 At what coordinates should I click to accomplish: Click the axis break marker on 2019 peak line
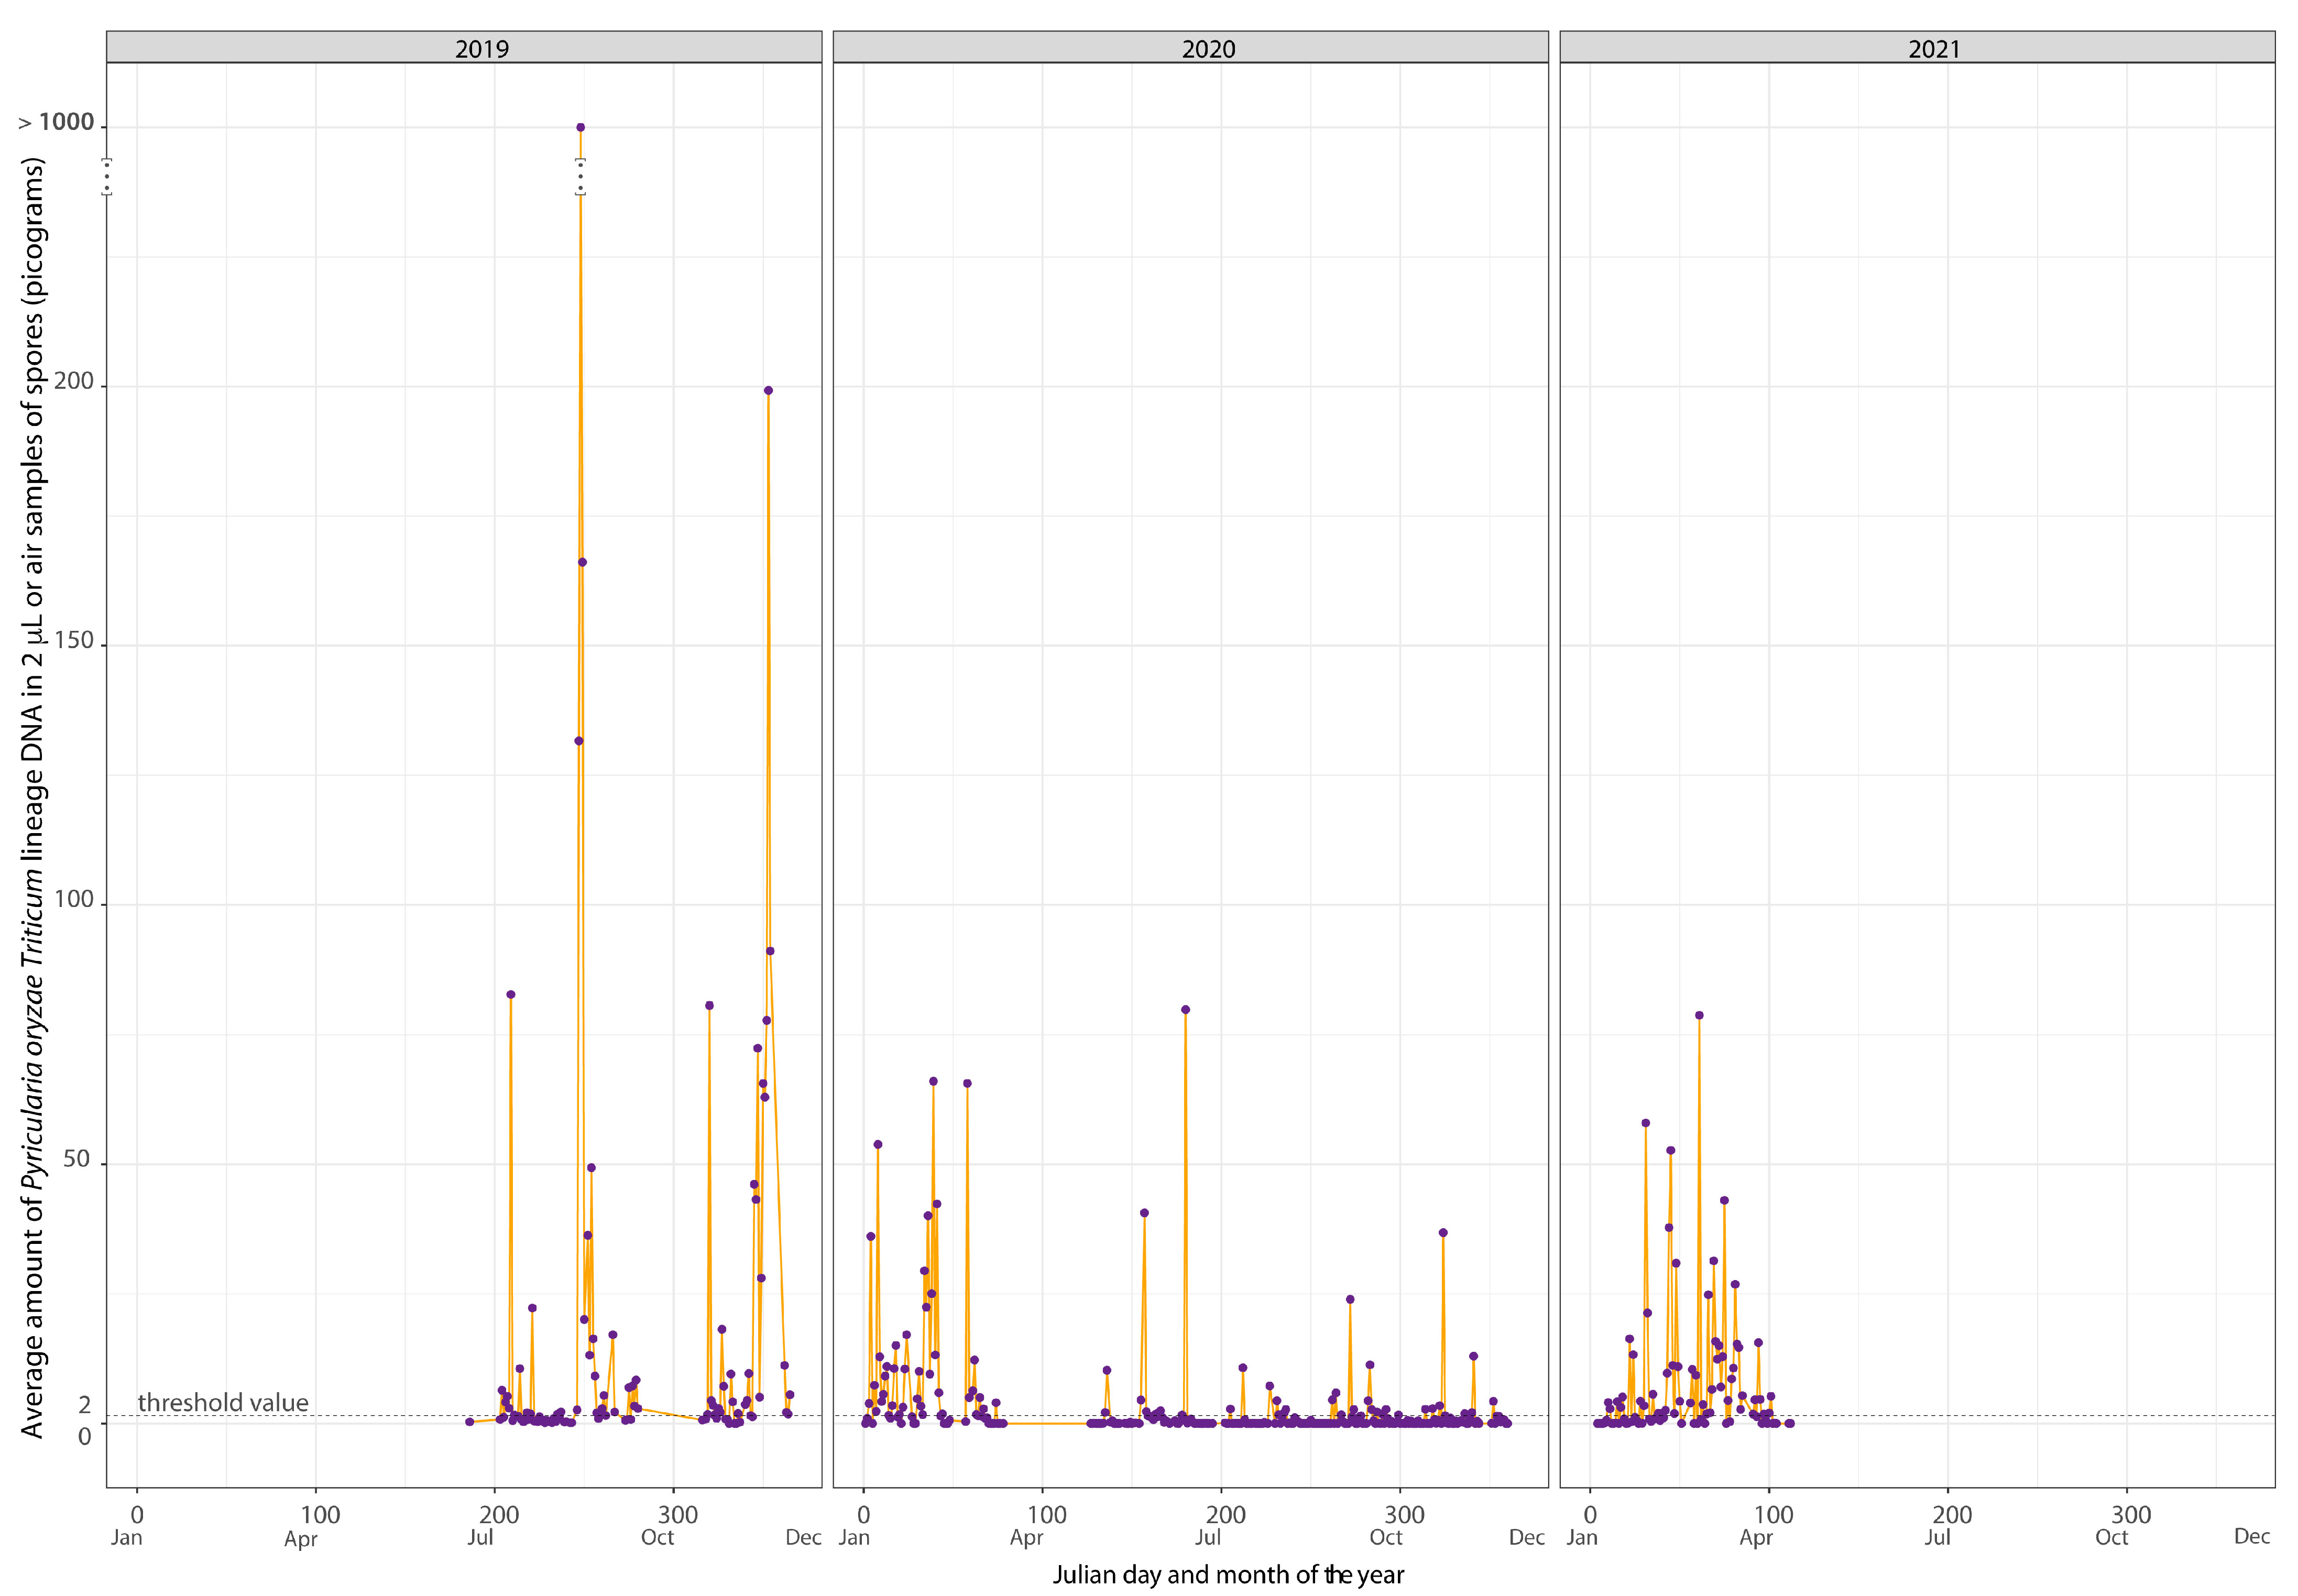pyautogui.click(x=580, y=176)
